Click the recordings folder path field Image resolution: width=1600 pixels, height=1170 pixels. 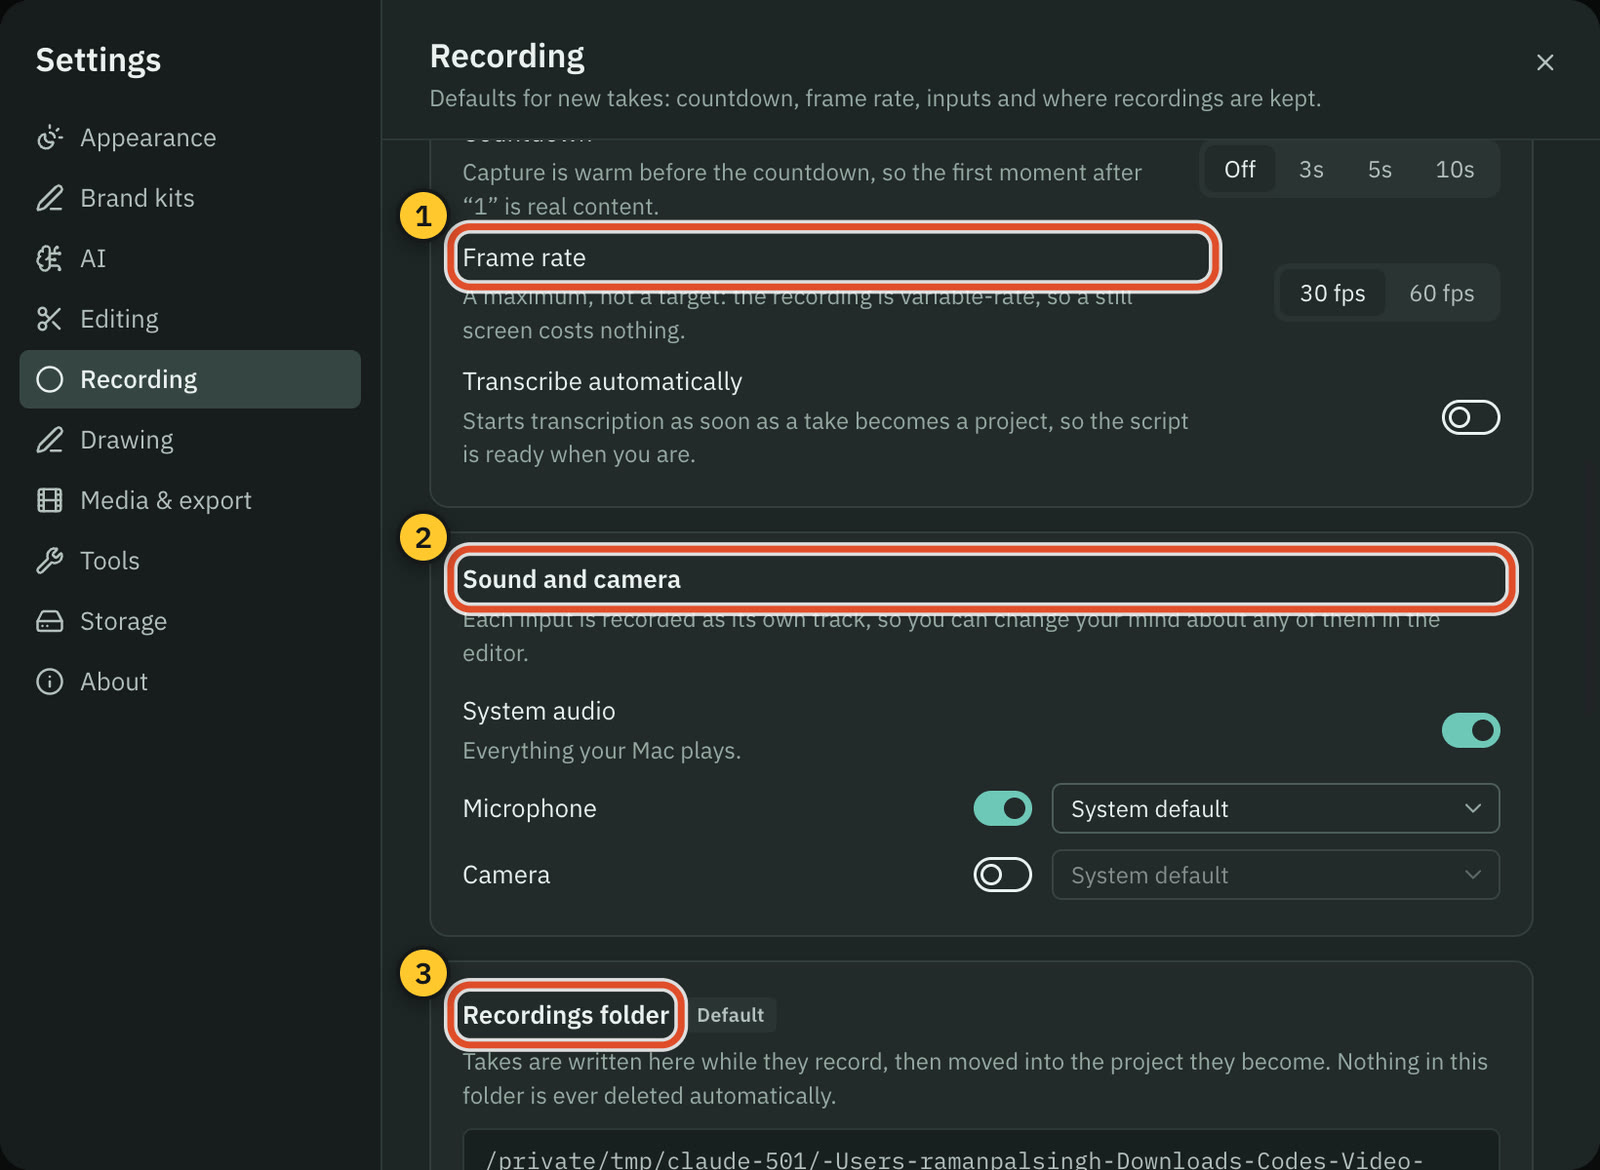[980, 1150]
